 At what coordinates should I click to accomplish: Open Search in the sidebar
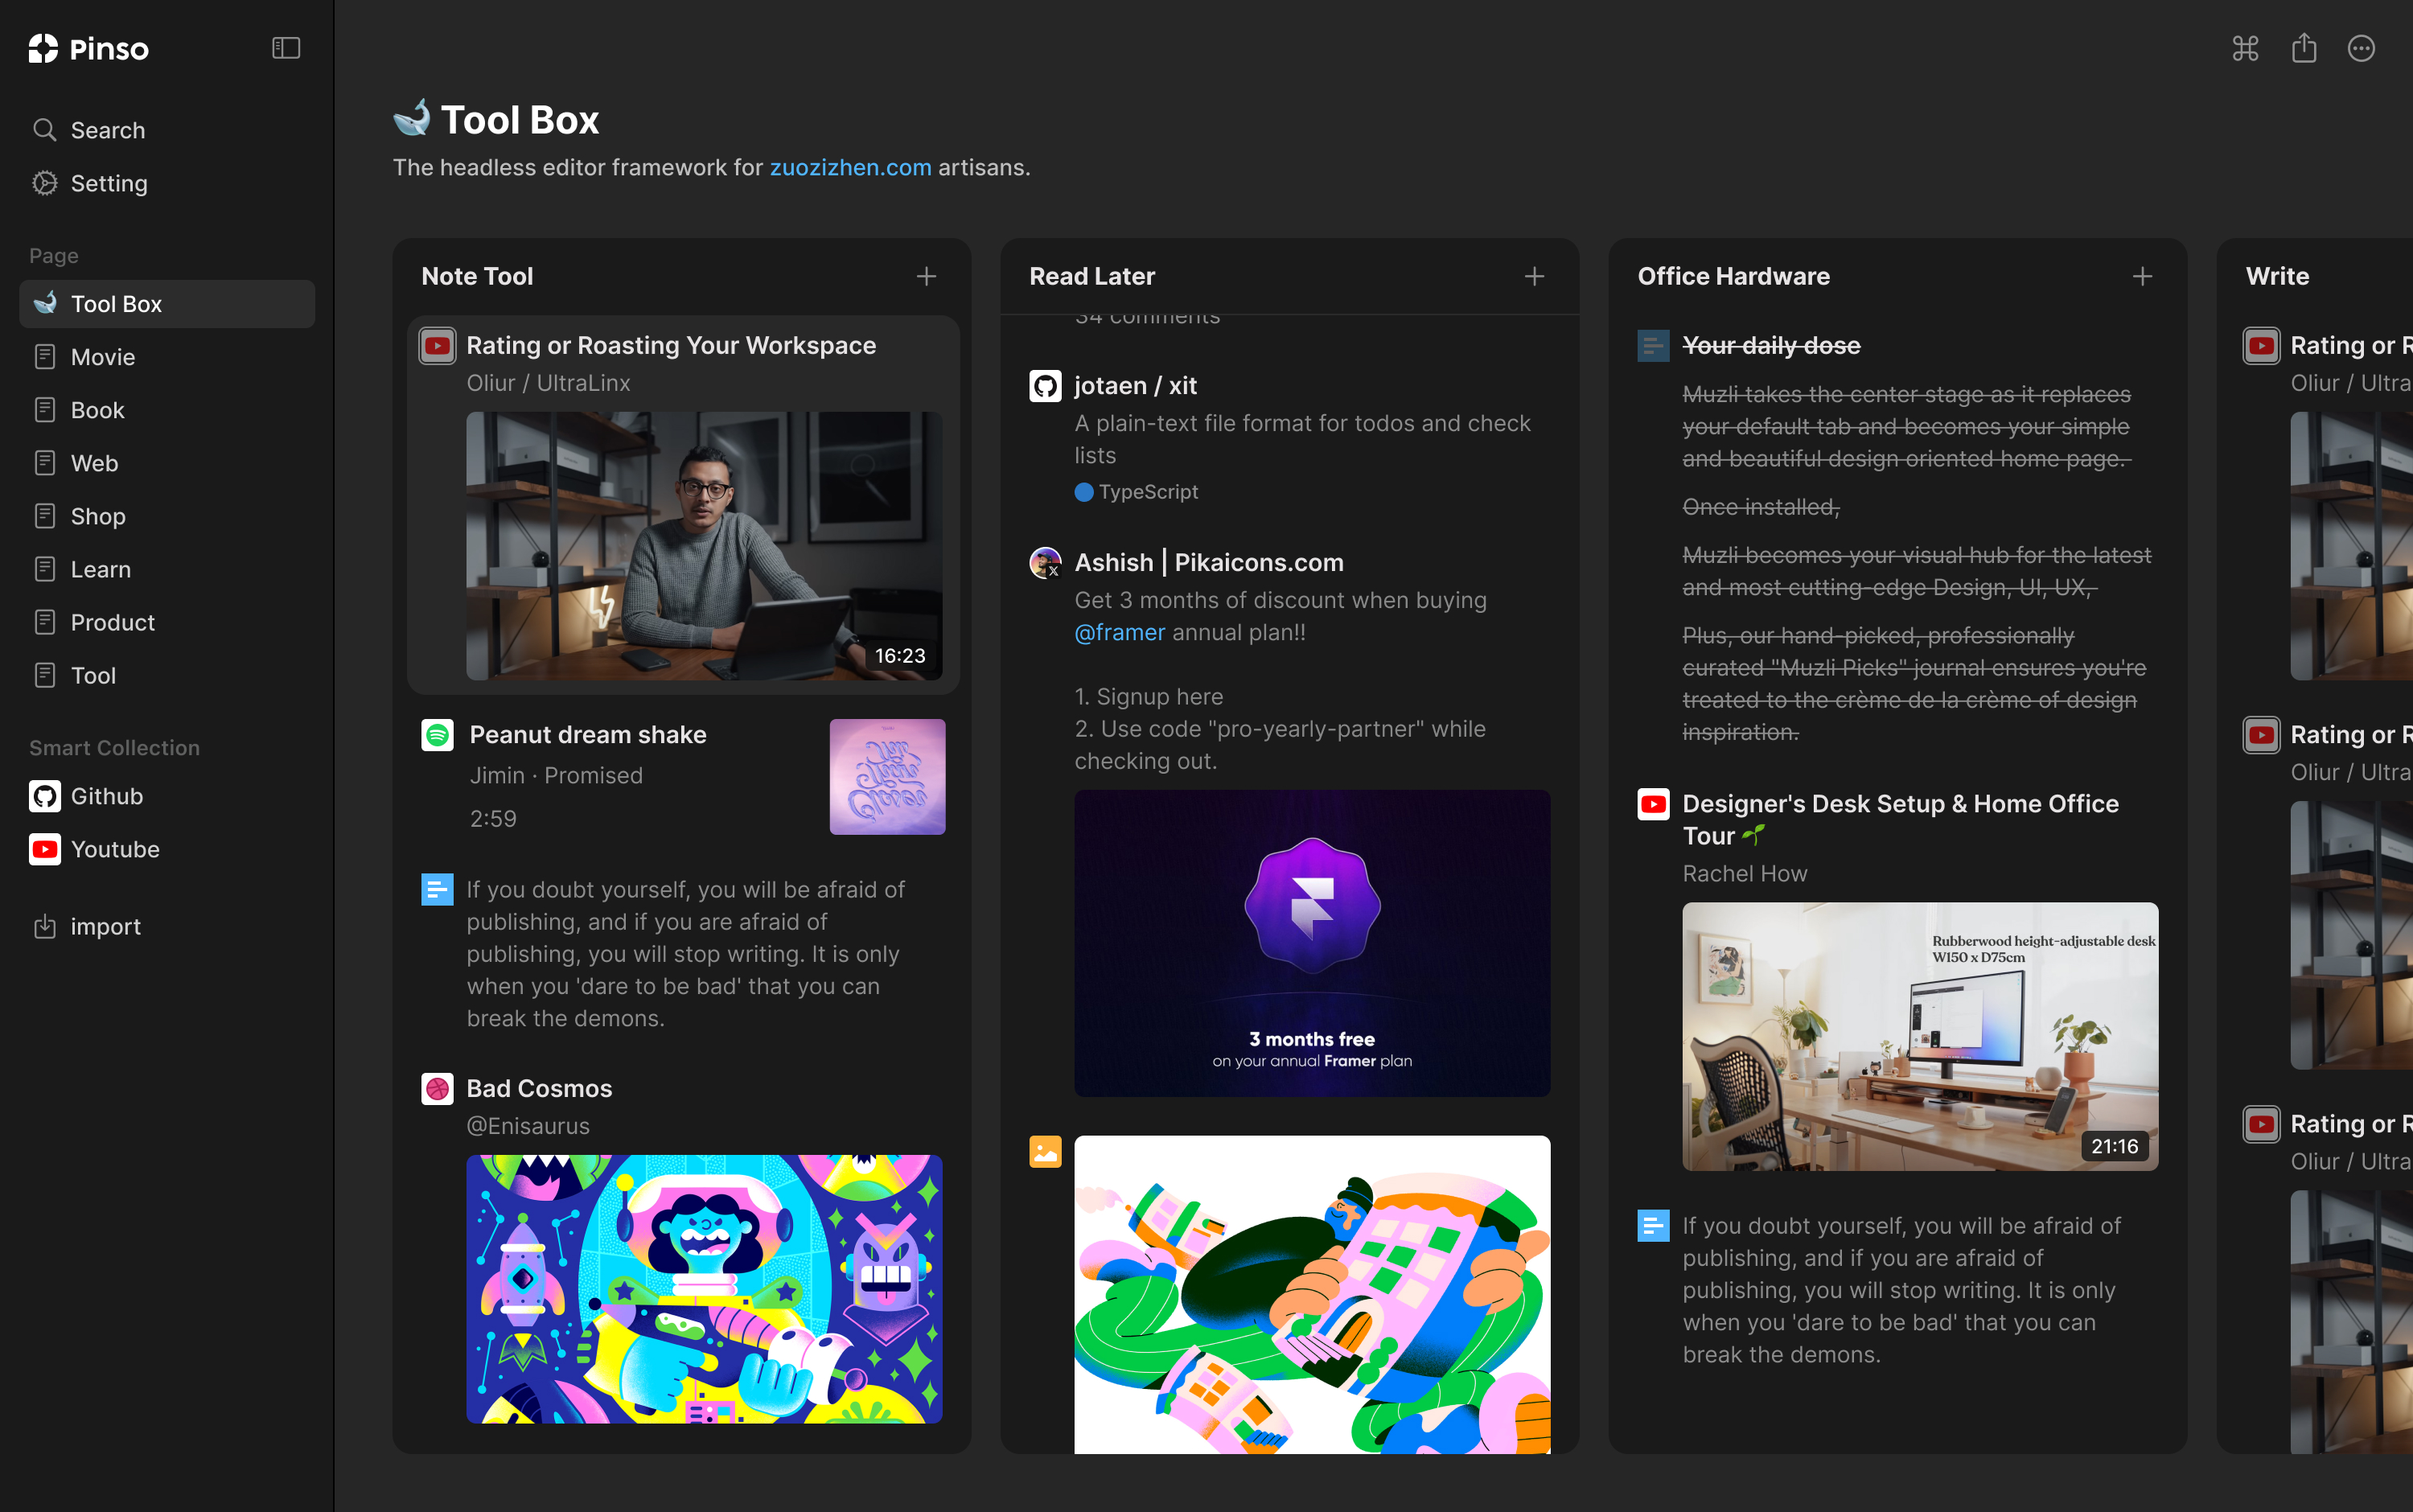(167, 130)
